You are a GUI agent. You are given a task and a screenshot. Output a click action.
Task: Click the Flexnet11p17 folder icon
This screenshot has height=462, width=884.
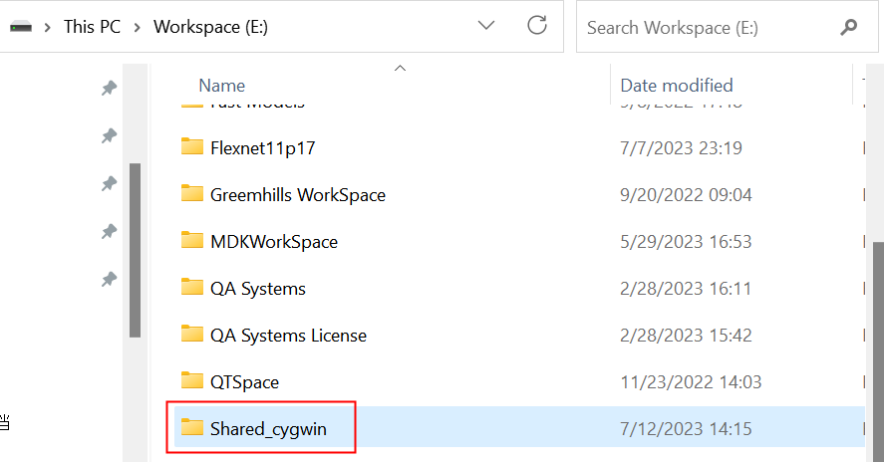[x=192, y=147]
